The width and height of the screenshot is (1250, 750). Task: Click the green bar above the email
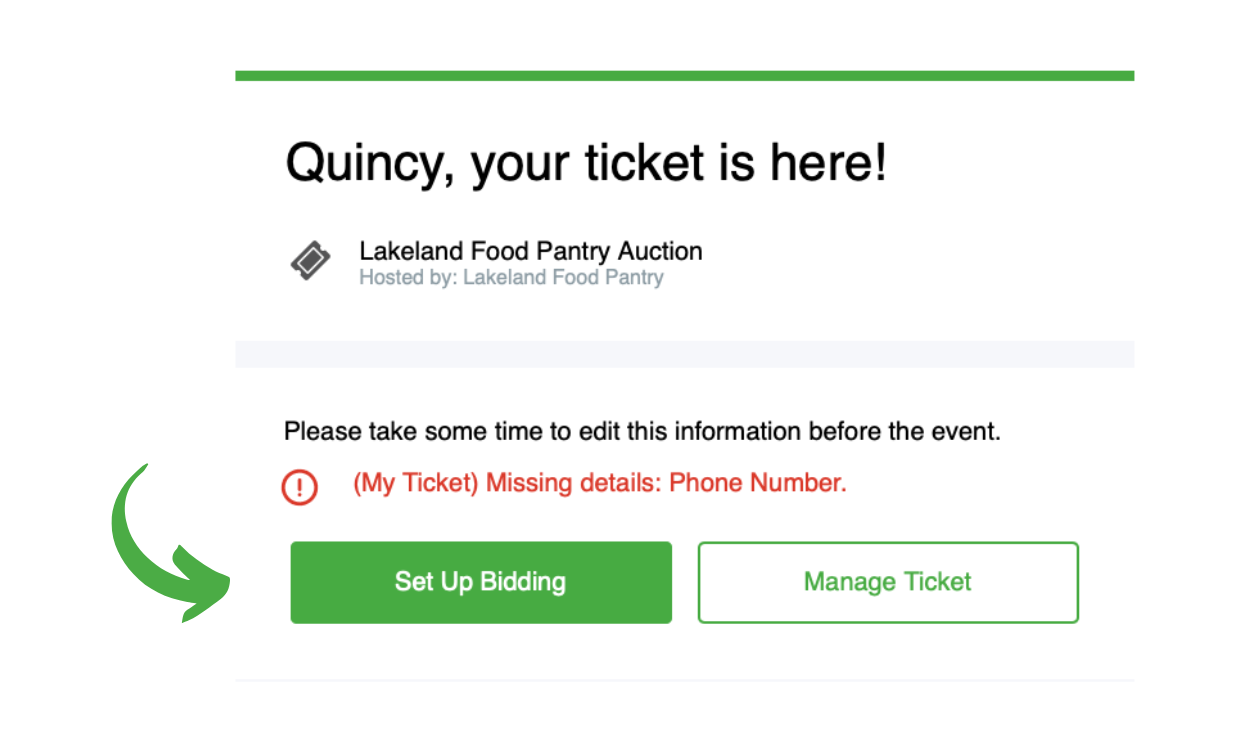(x=685, y=75)
